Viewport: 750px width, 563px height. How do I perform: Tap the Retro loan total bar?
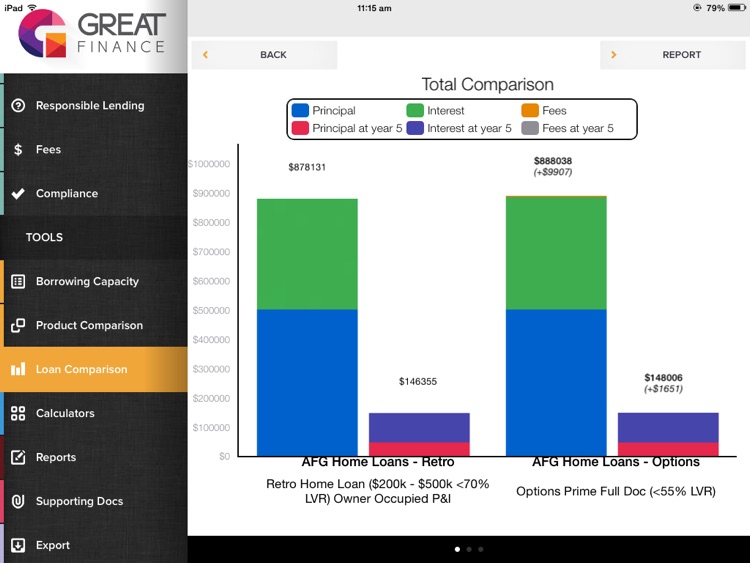(x=307, y=327)
